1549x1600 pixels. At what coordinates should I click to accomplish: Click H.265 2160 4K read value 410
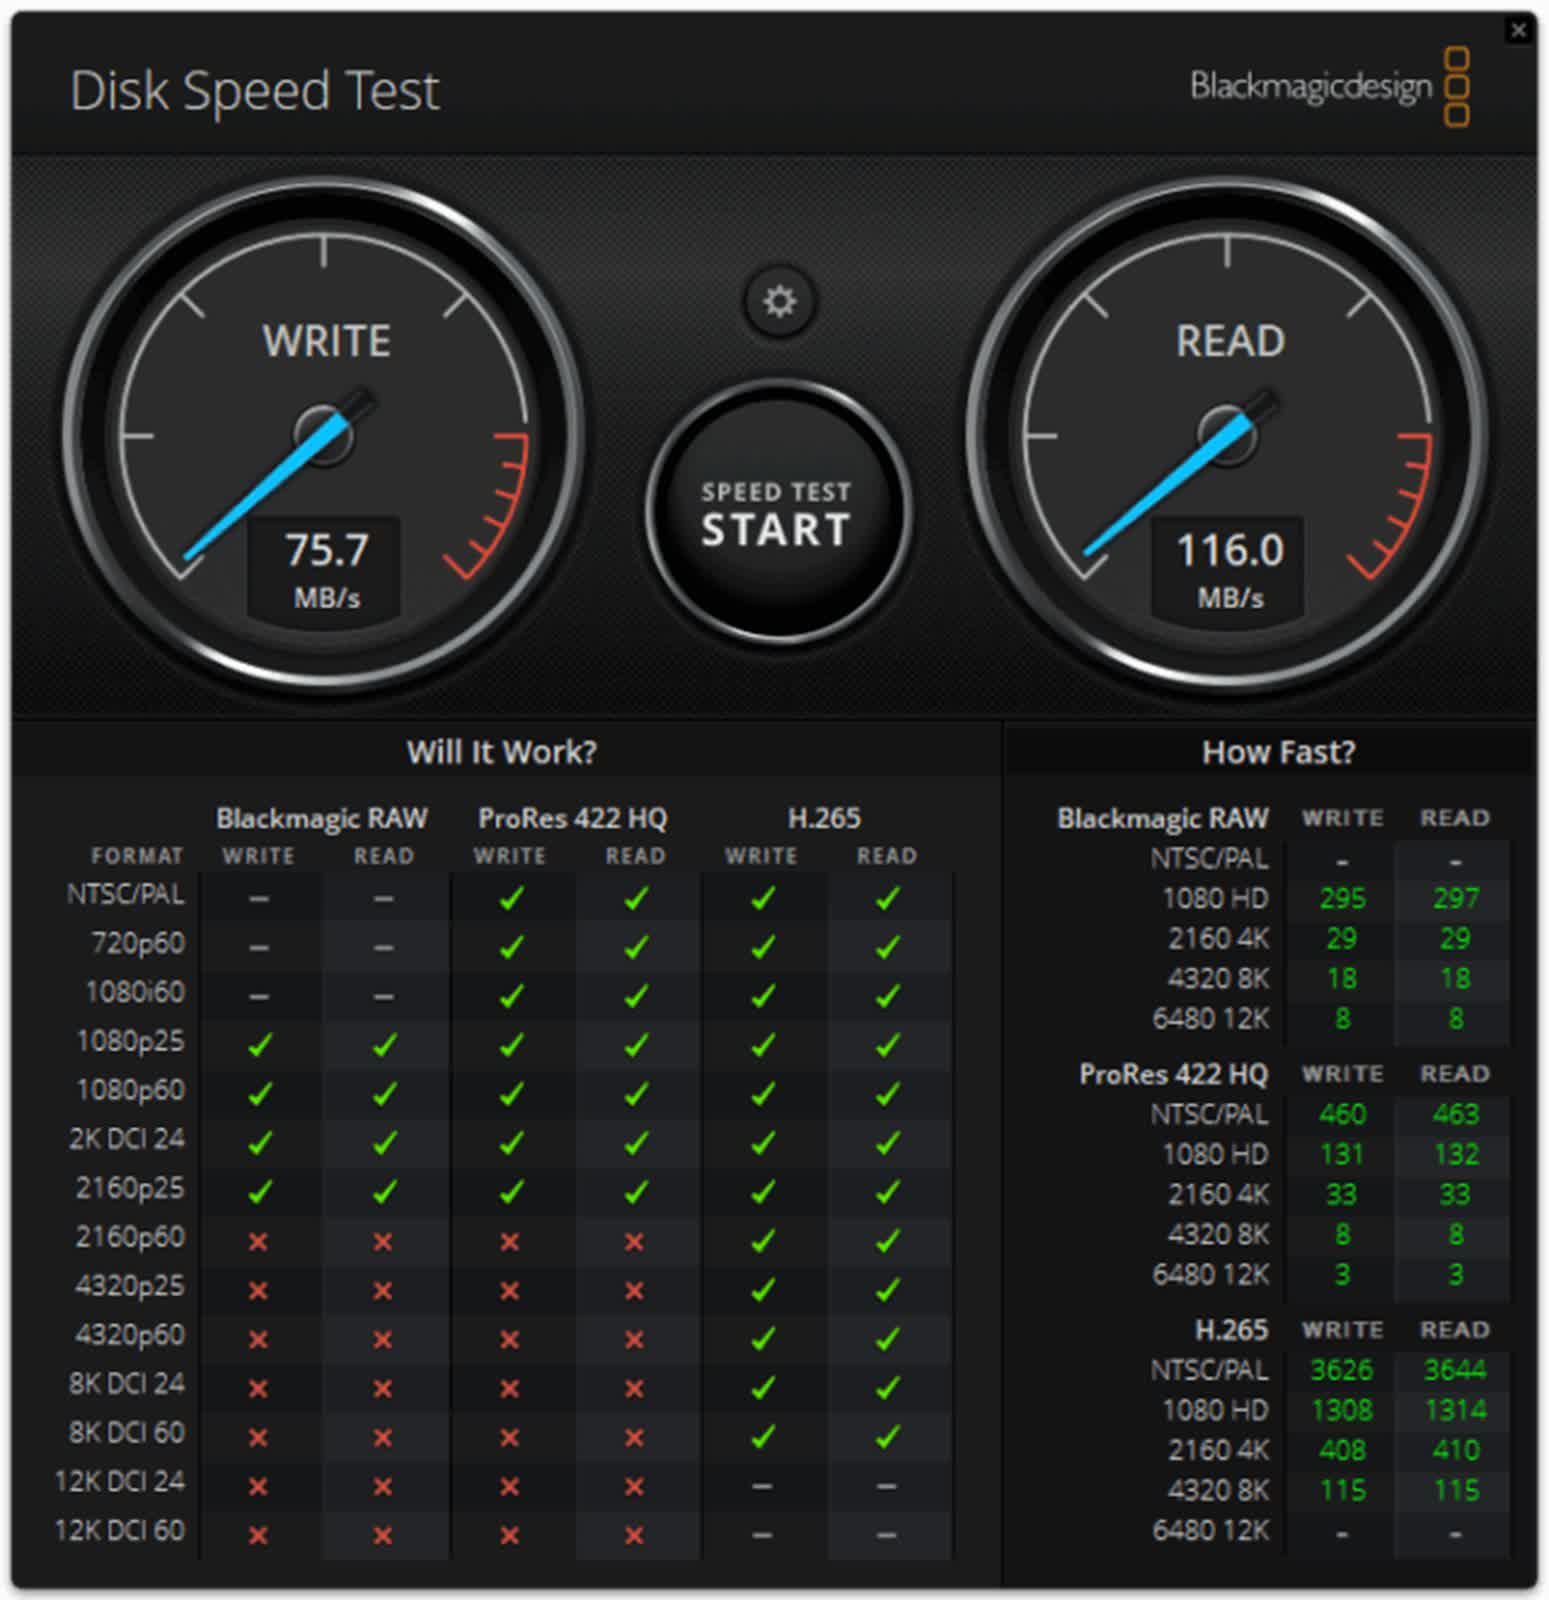click(x=1455, y=1451)
